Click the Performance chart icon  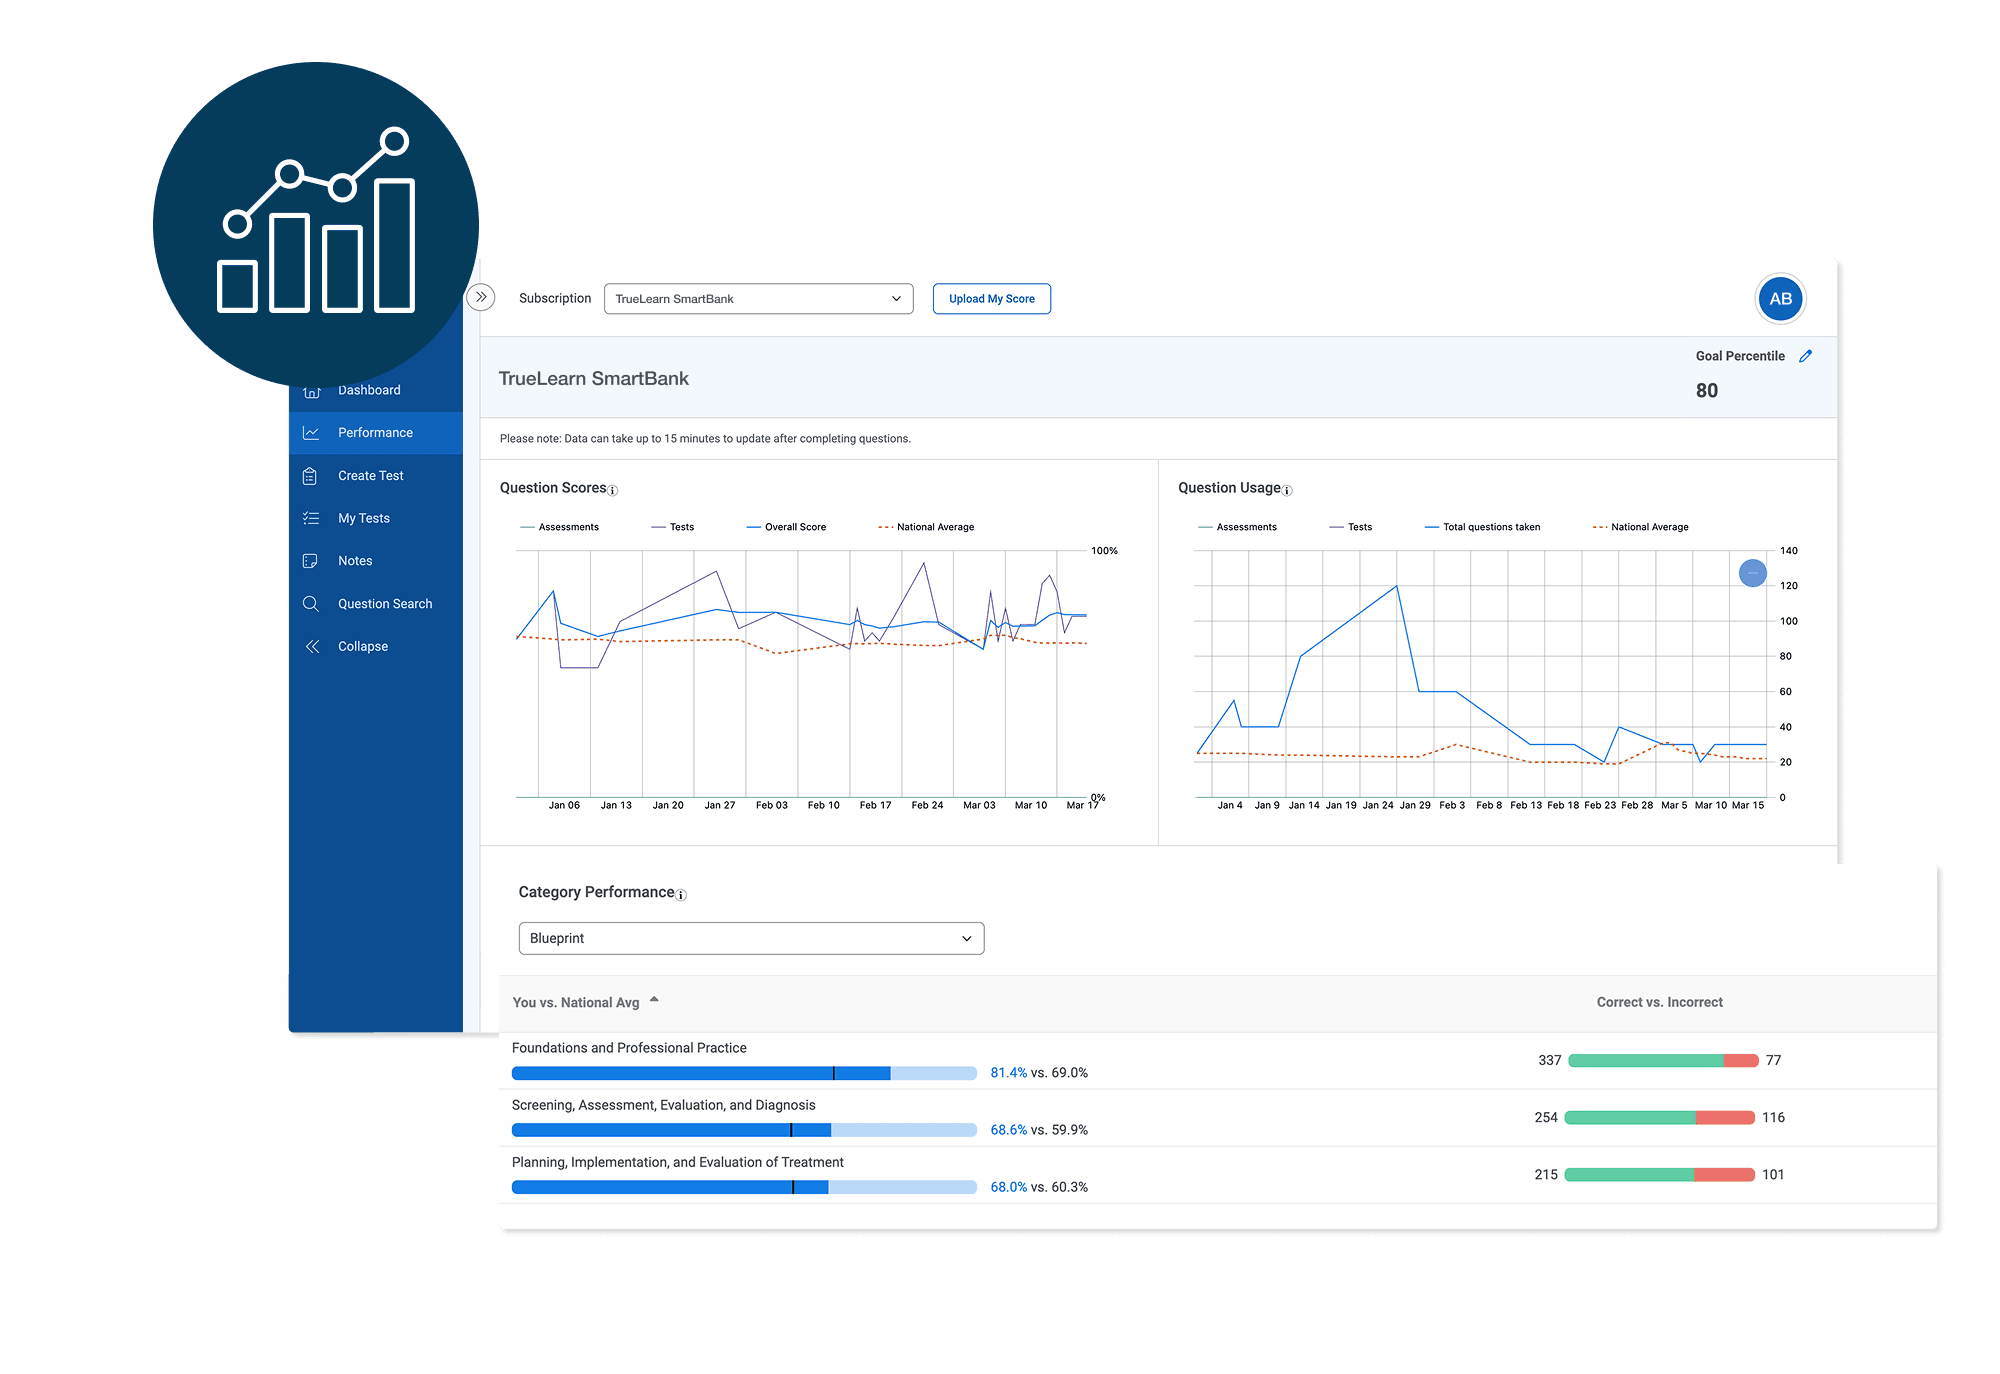311,433
